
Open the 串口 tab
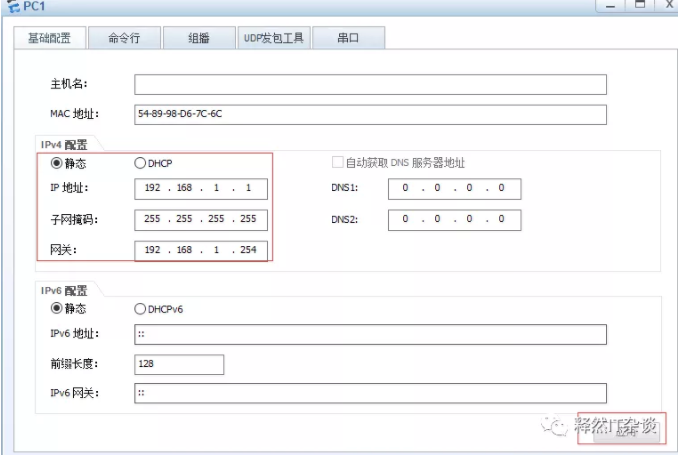[348, 38]
